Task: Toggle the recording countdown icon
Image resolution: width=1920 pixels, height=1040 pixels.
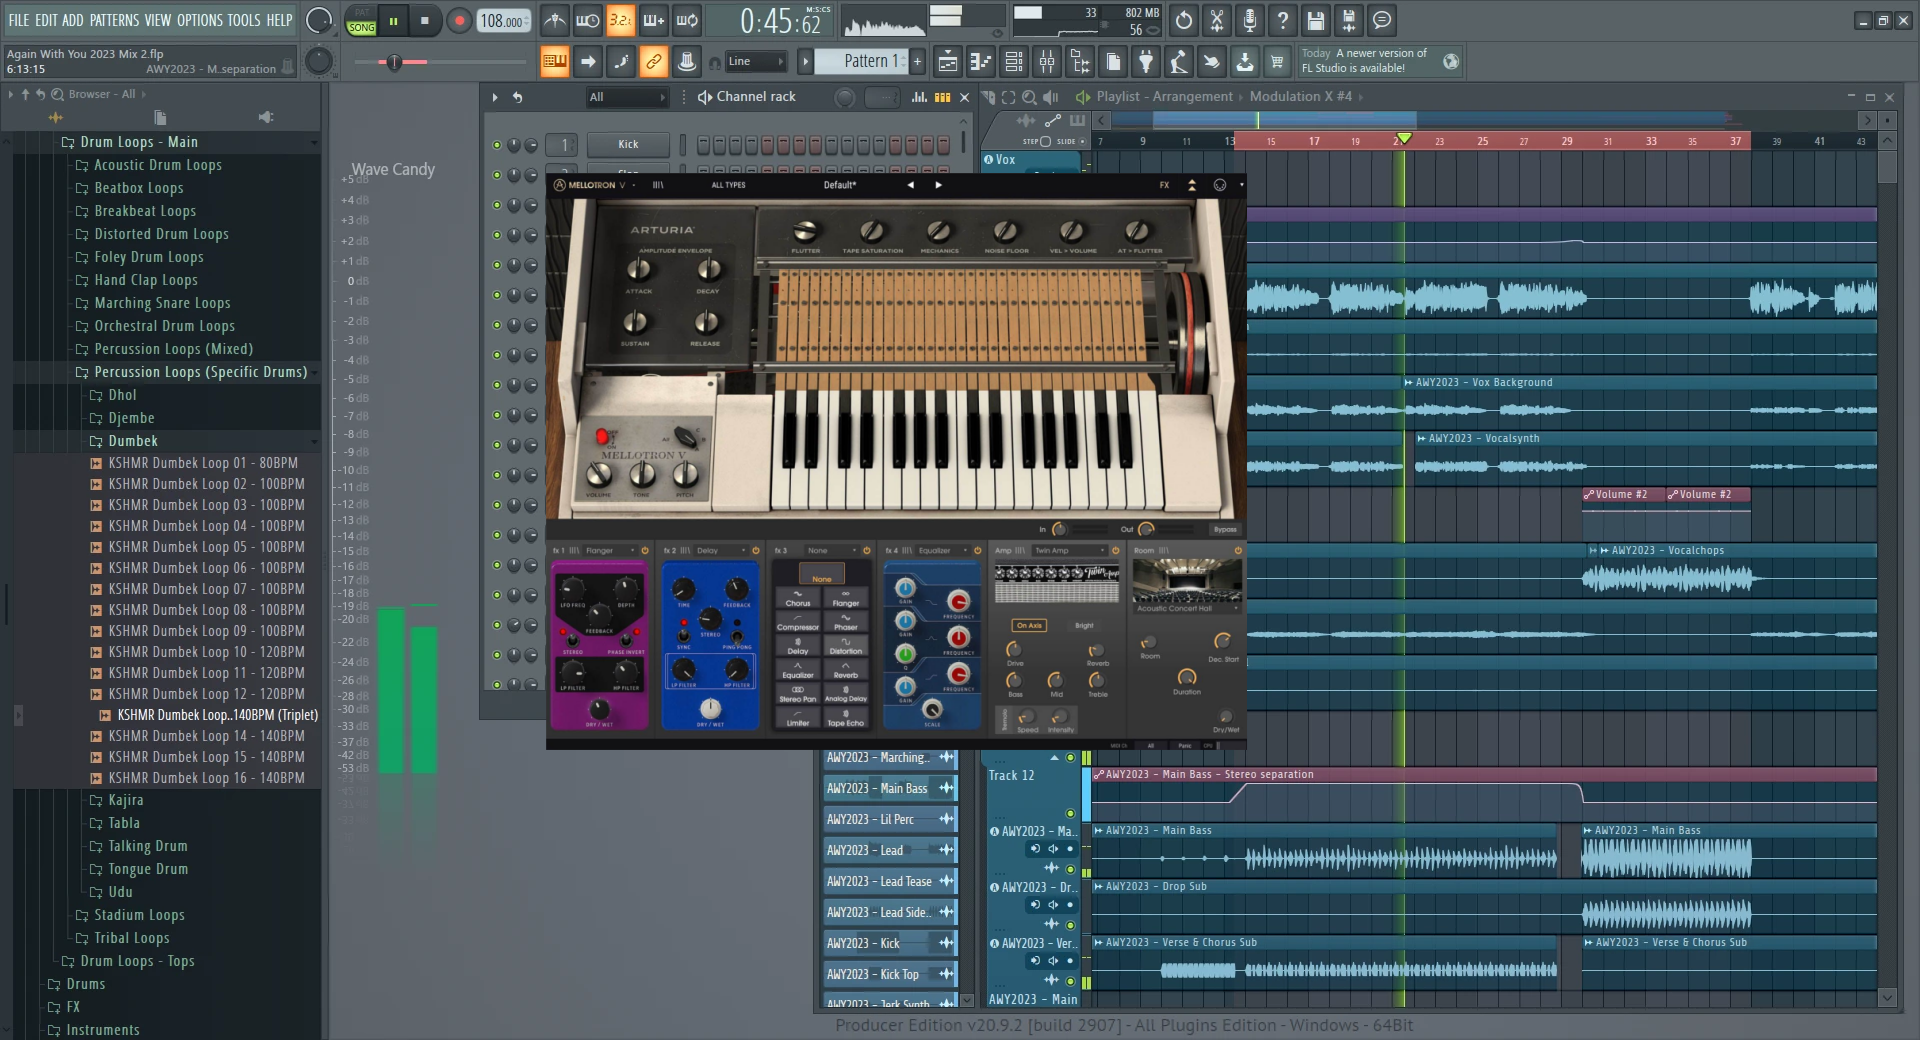Action: 621,20
